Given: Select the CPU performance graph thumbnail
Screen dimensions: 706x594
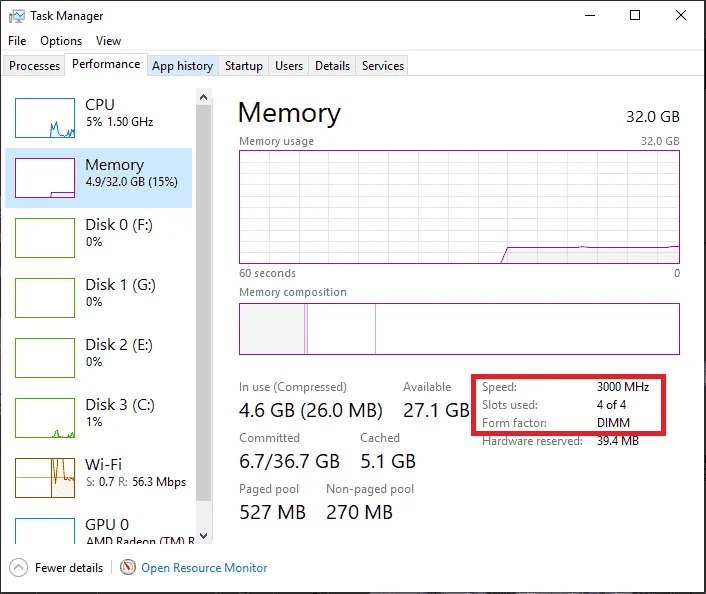Looking at the screenshot, I should pos(45,118).
